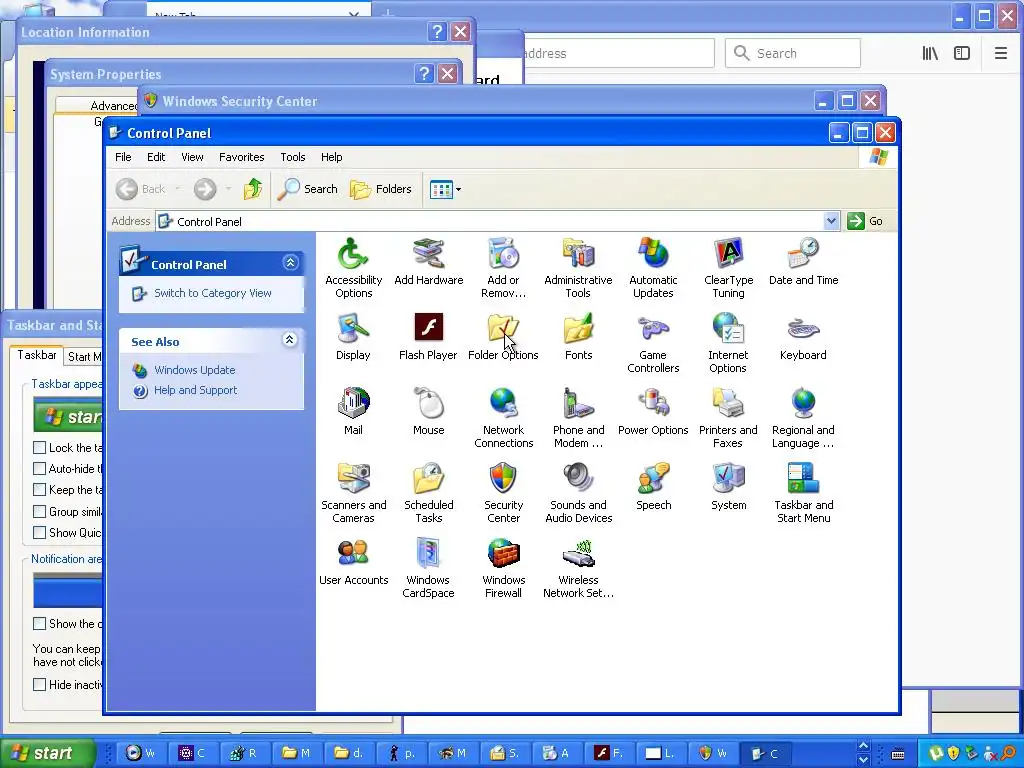
Task: Toggle 'Show Quick Launch' checkbox
Action: click(x=39, y=532)
